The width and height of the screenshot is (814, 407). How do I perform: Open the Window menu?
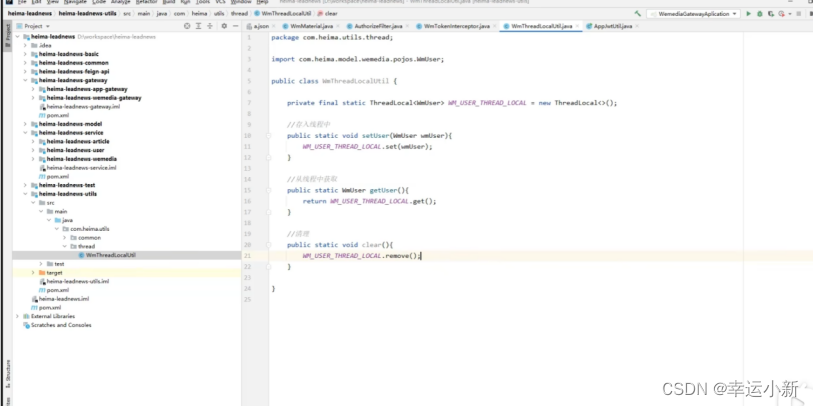(240, 2)
